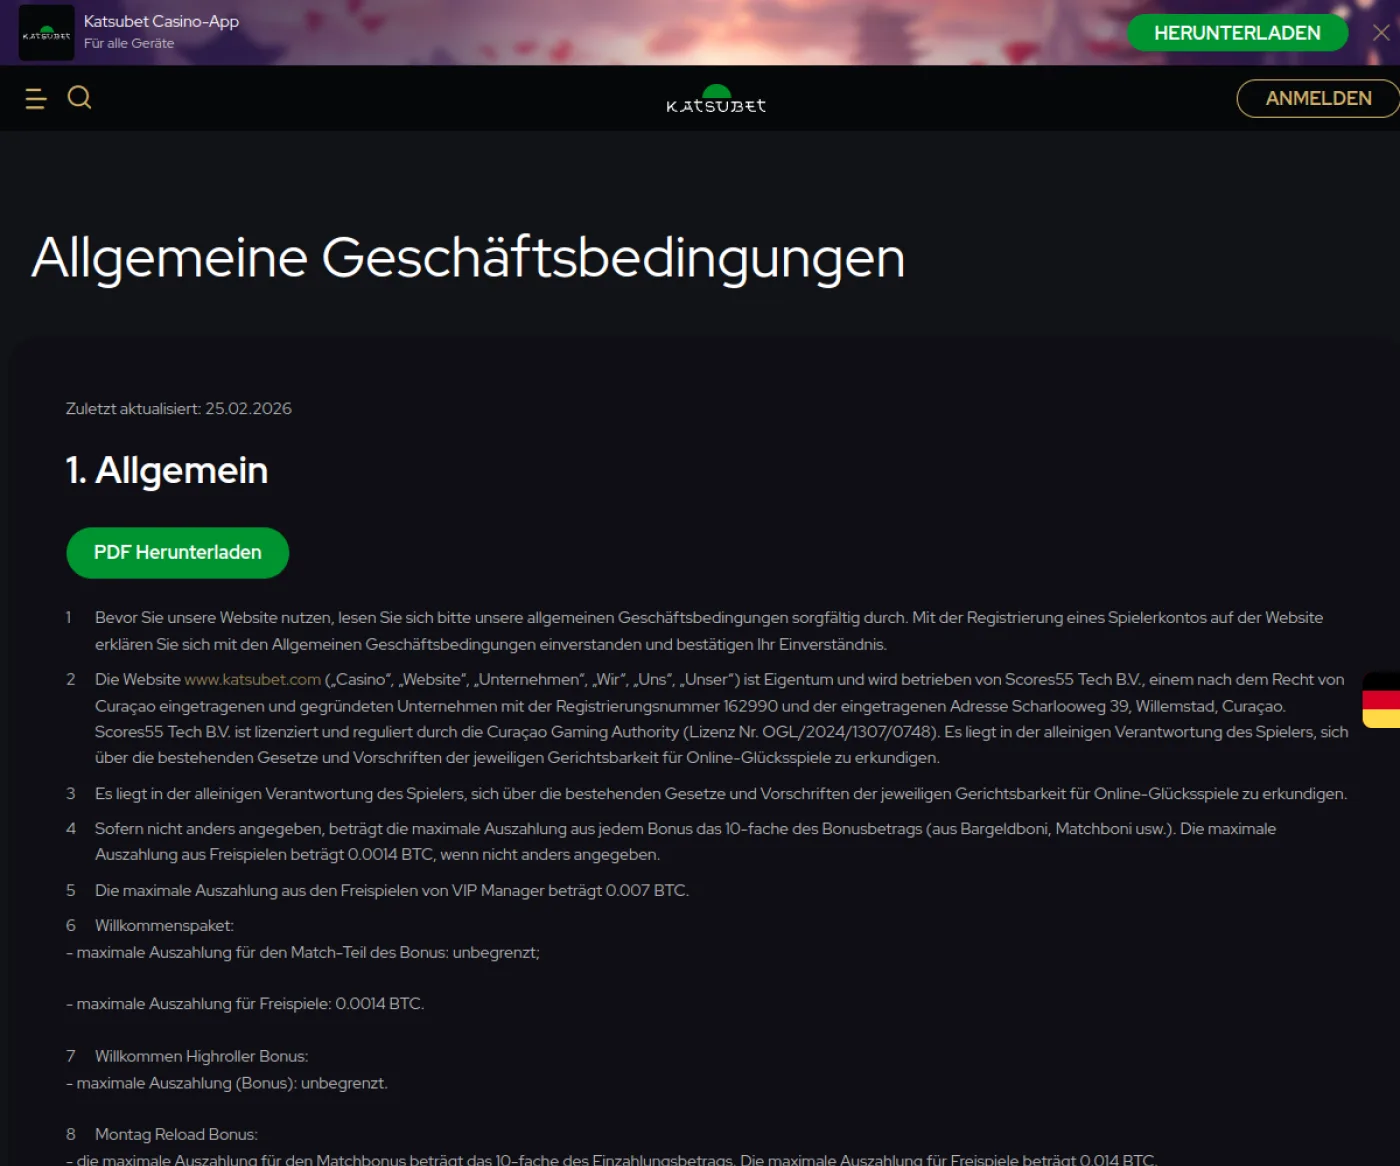Click the 'Für alle Geräte' banner subtitle
The image size is (1400, 1166).
tap(129, 43)
